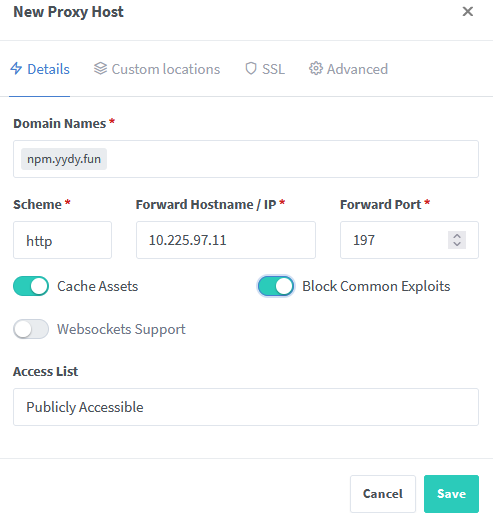This screenshot has height=513, width=493.
Task: Click the lightning bolt Details icon
Action: [16, 69]
